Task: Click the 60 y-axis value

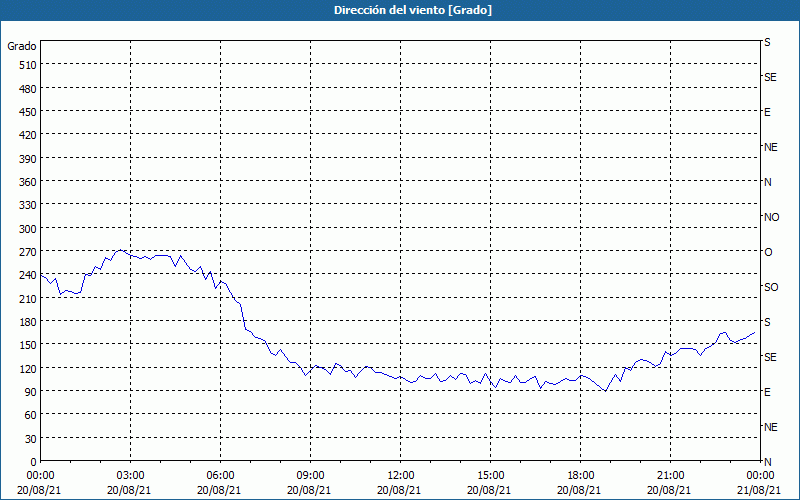Action: coord(31,415)
